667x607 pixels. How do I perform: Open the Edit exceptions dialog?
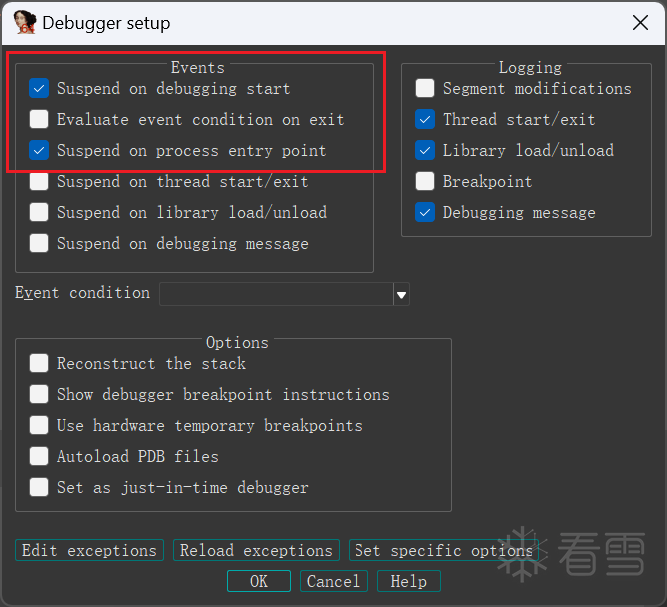89,551
